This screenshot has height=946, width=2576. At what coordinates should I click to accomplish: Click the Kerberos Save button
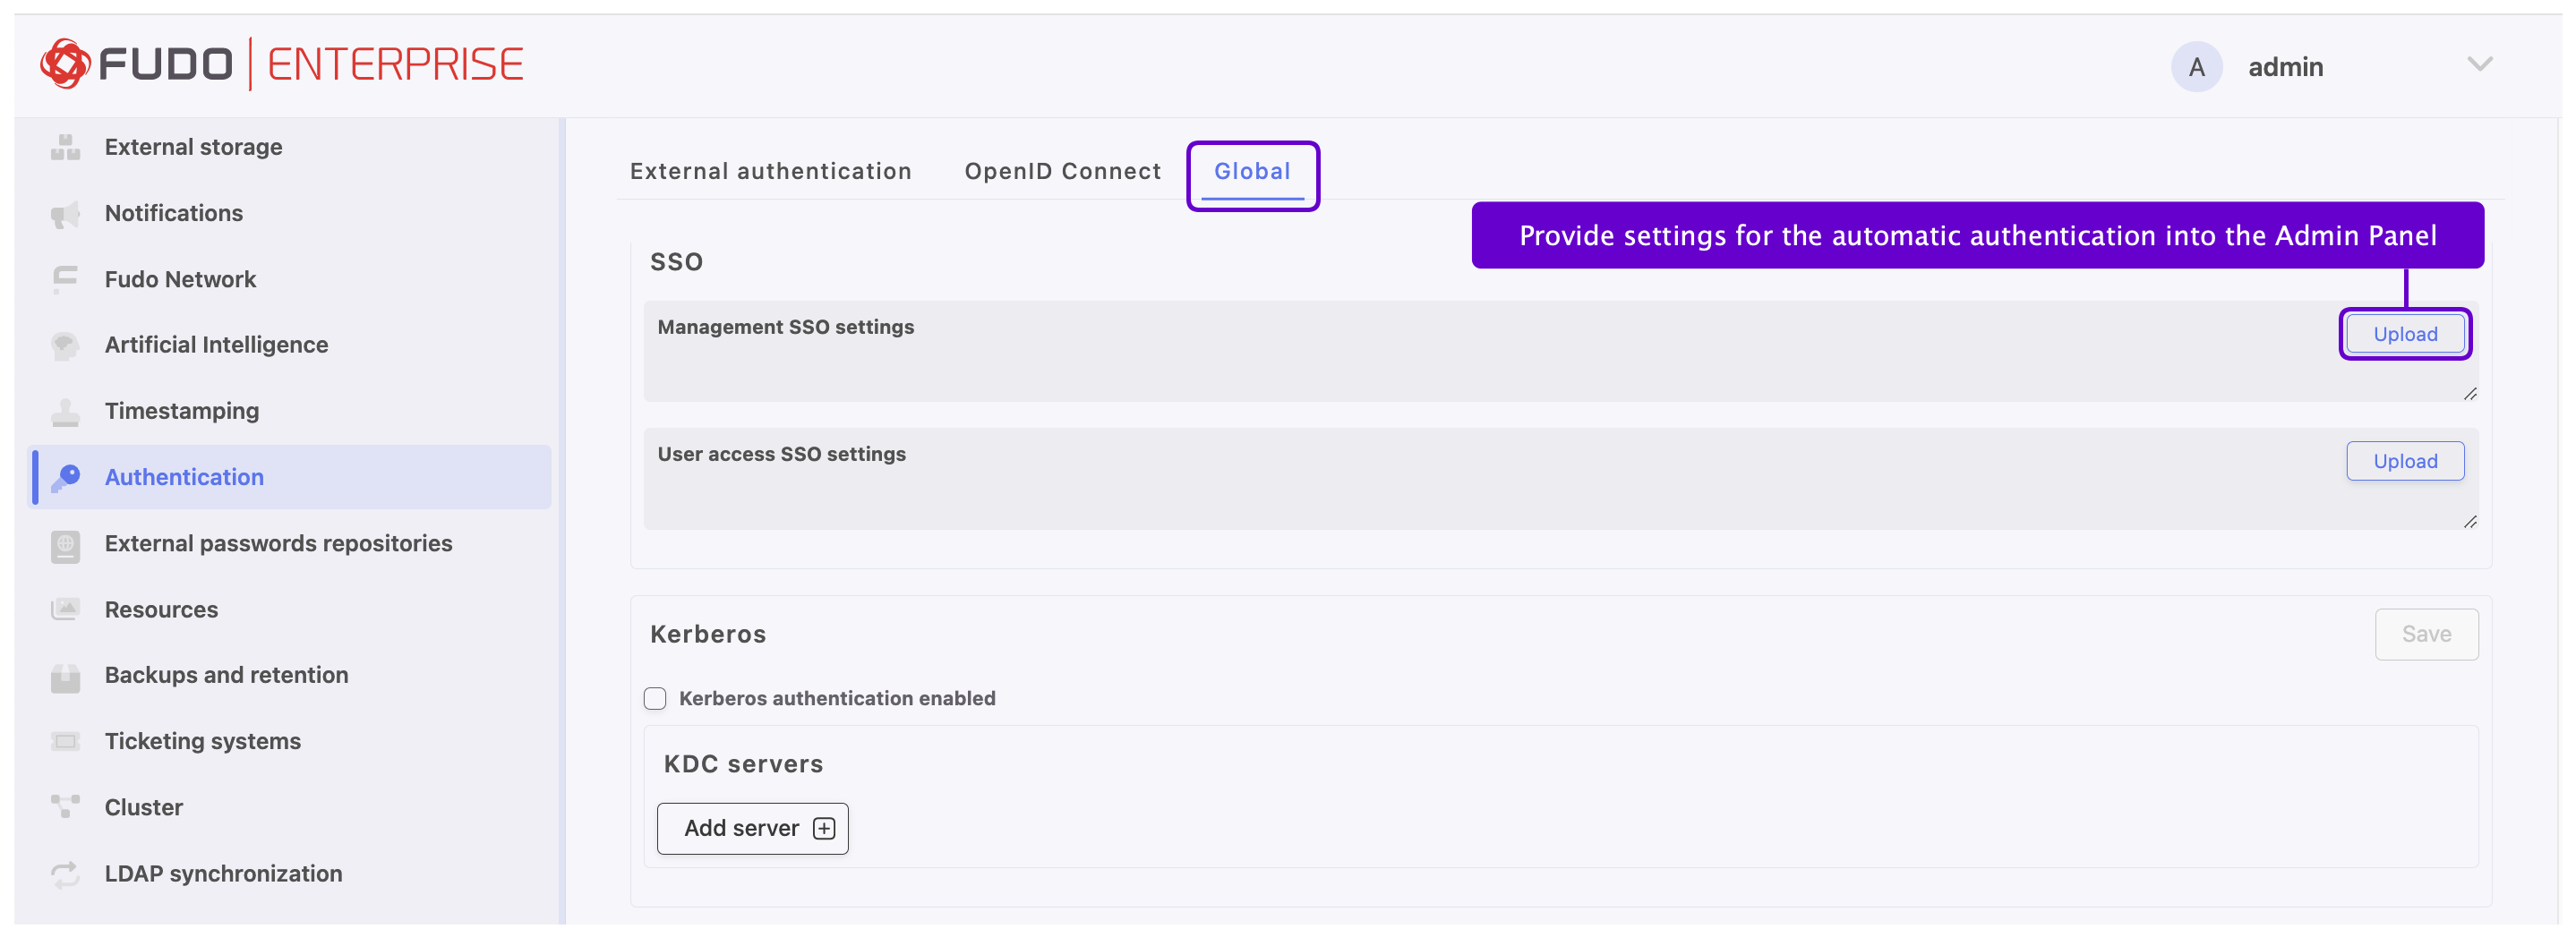(2426, 635)
